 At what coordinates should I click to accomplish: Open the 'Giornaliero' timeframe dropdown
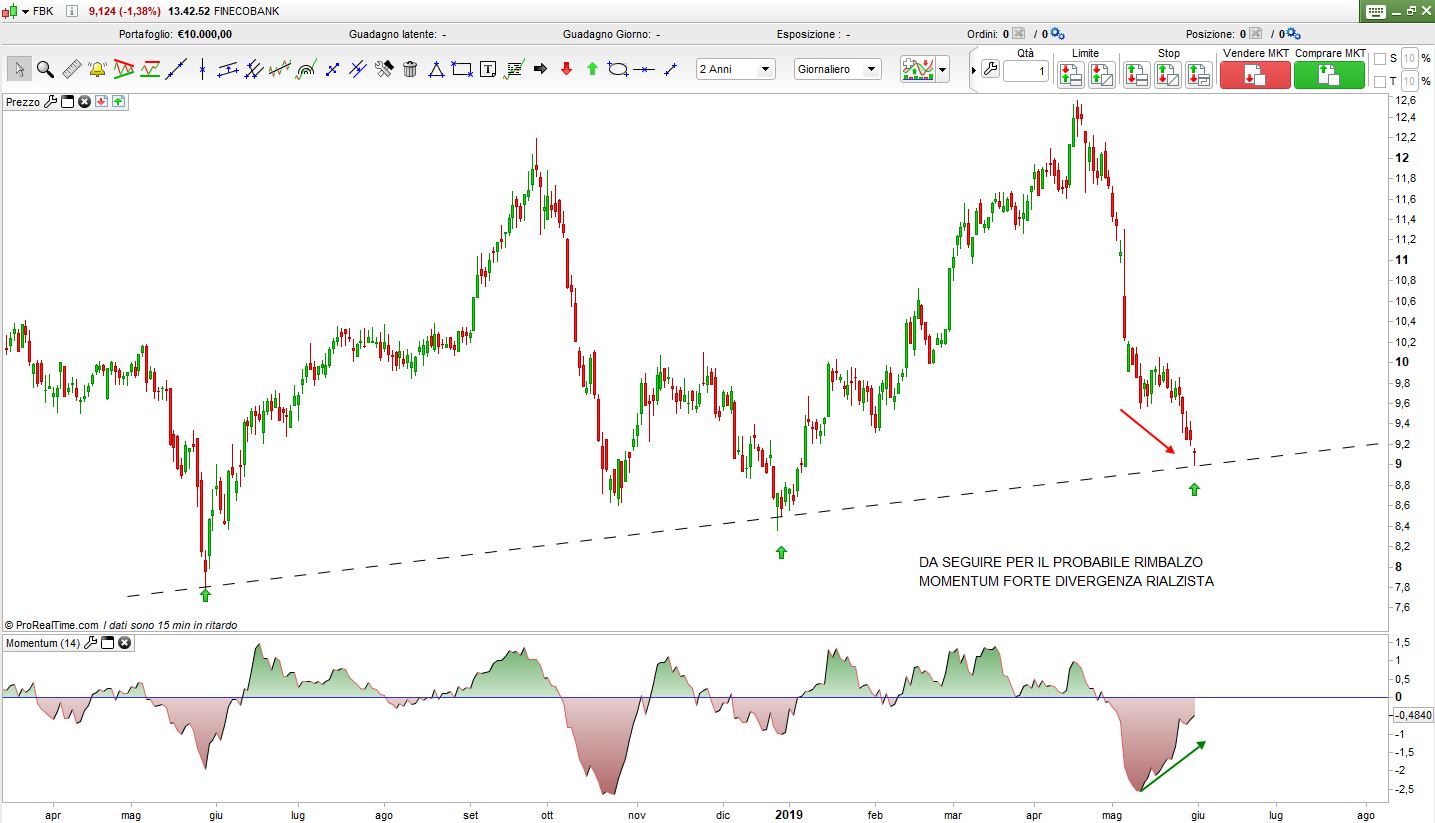coord(837,69)
